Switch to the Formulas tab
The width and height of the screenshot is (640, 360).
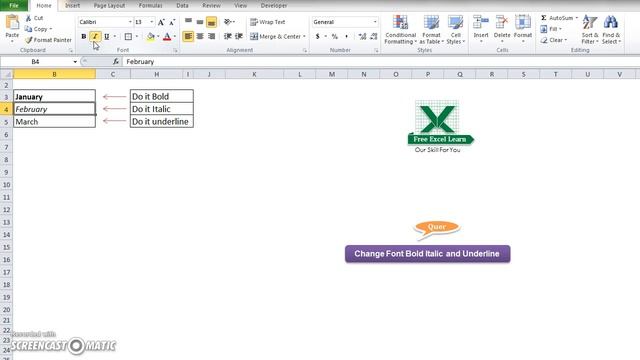[151, 6]
